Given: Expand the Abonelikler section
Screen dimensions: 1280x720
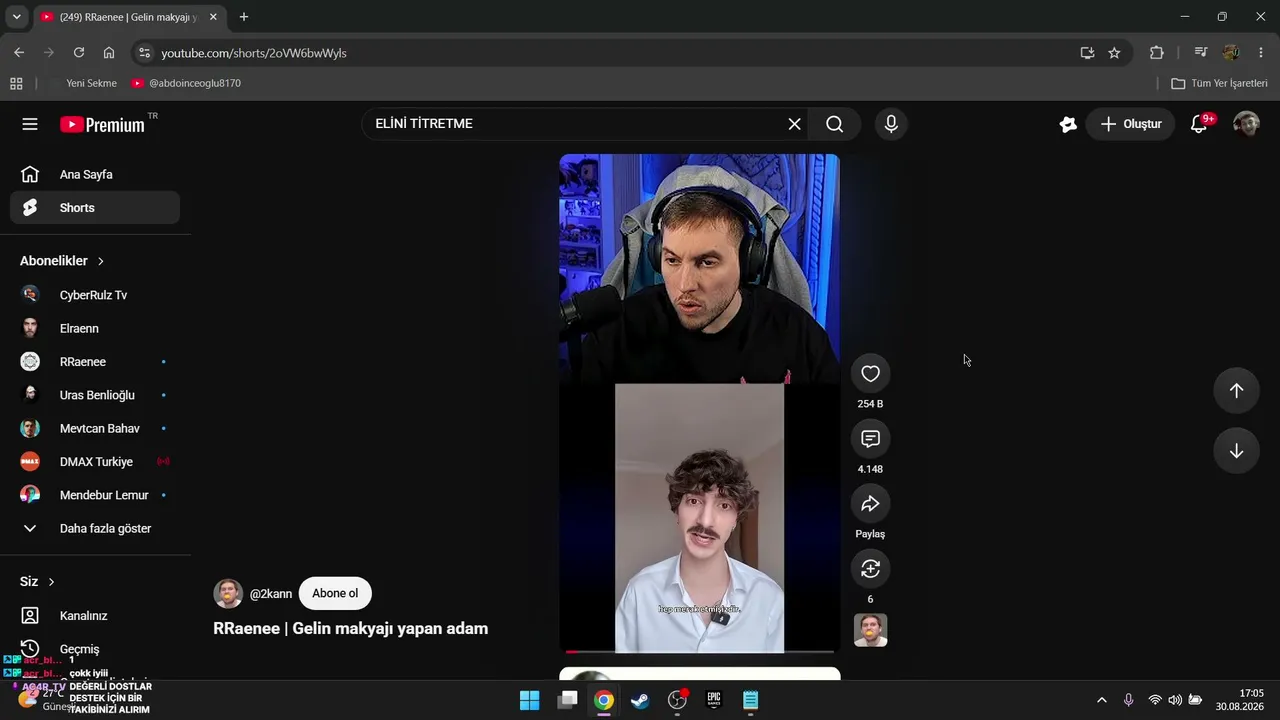Looking at the screenshot, I should (62, 261).
